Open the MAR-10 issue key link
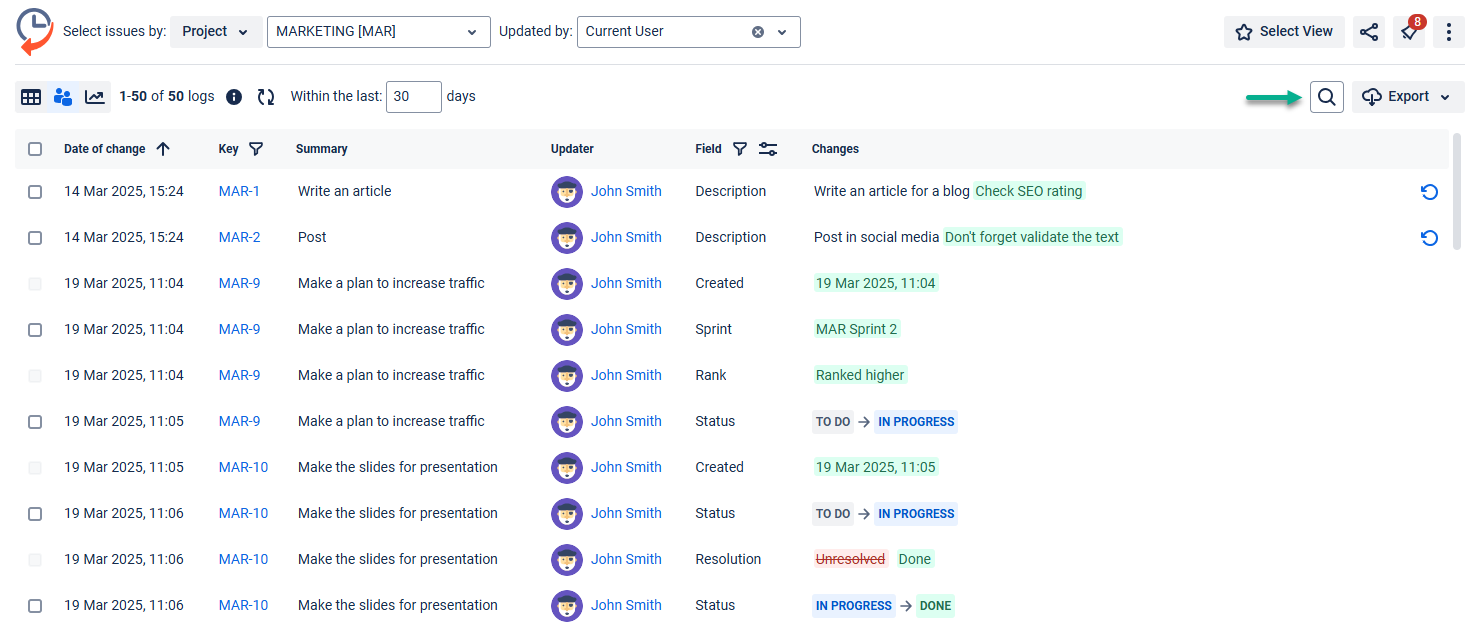The height and width of the screenshot is (625, 1477). tap(243, 467)
